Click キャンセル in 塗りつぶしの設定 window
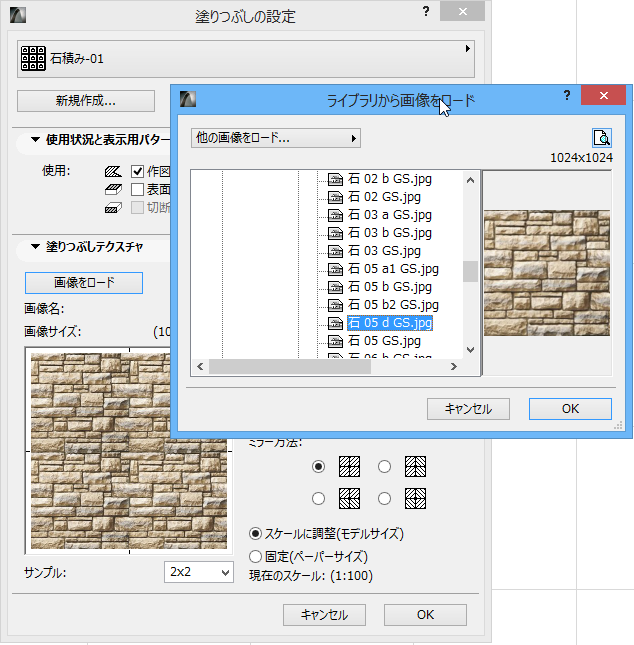The height and width of the screenshot is (645, 634). click(324, 615)
